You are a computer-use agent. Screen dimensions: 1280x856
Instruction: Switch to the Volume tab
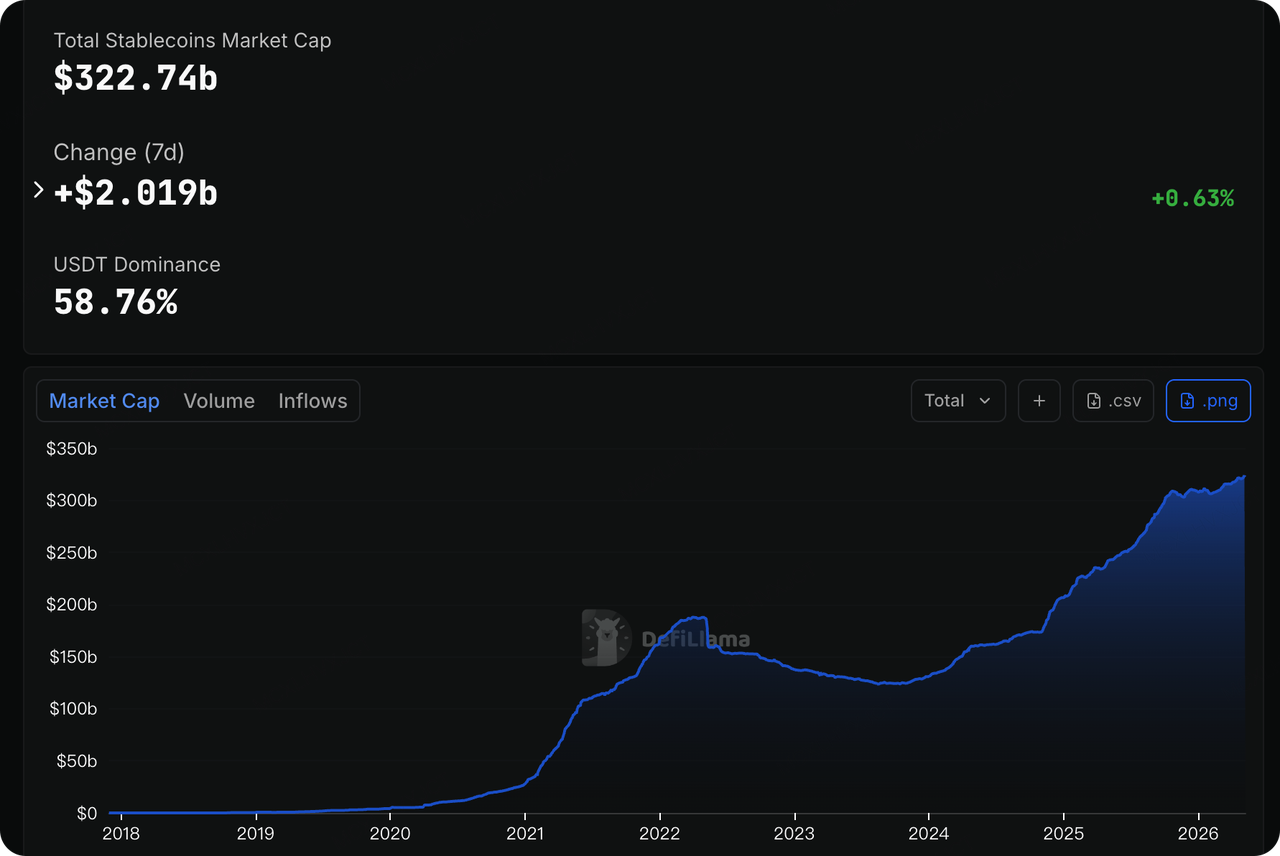click(219, 401)
